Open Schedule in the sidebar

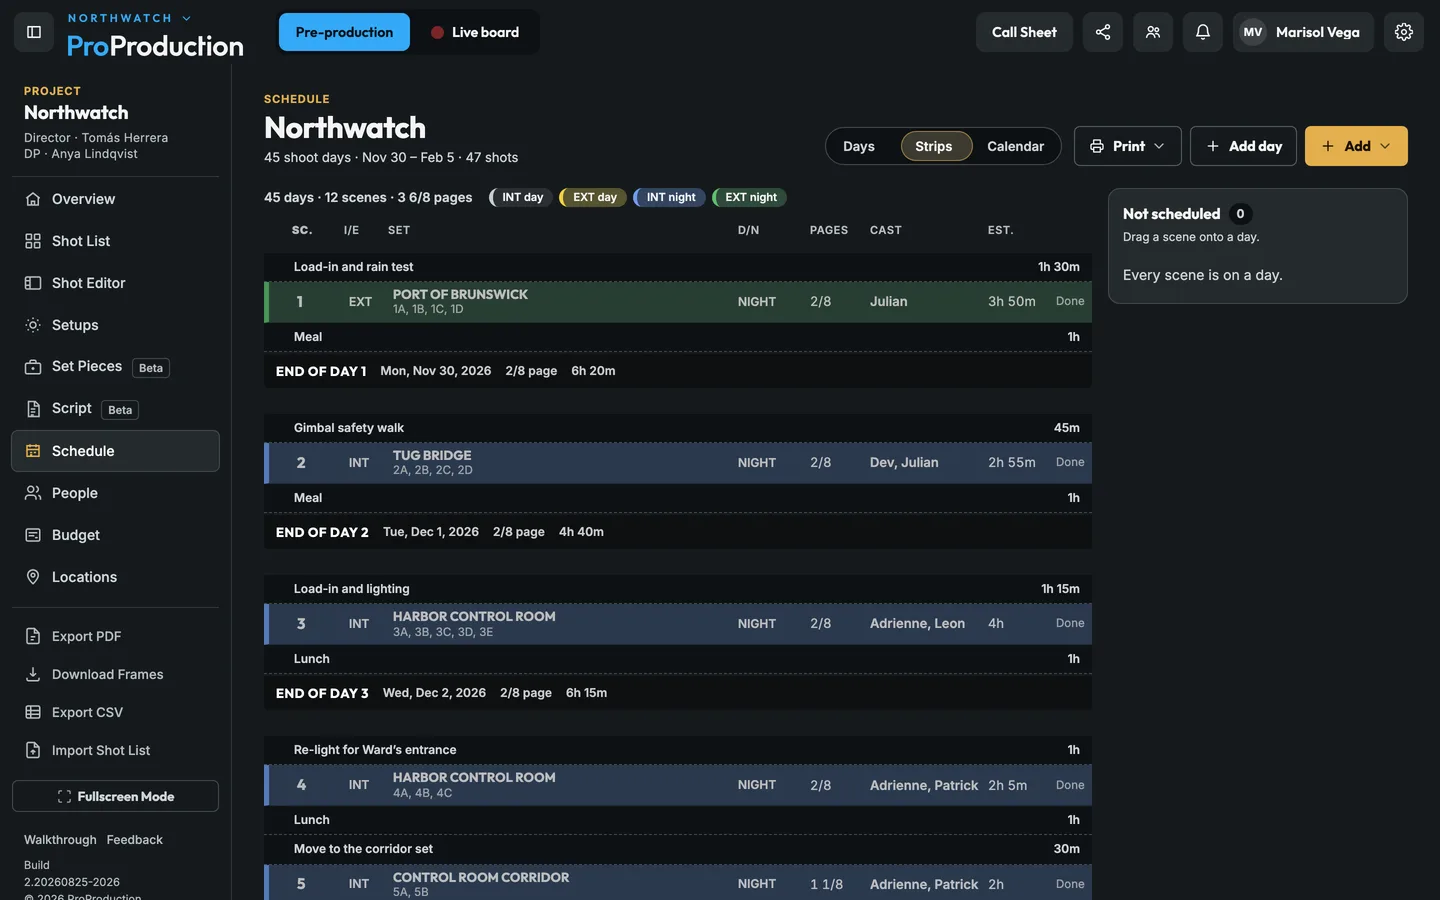coord(115,451)
